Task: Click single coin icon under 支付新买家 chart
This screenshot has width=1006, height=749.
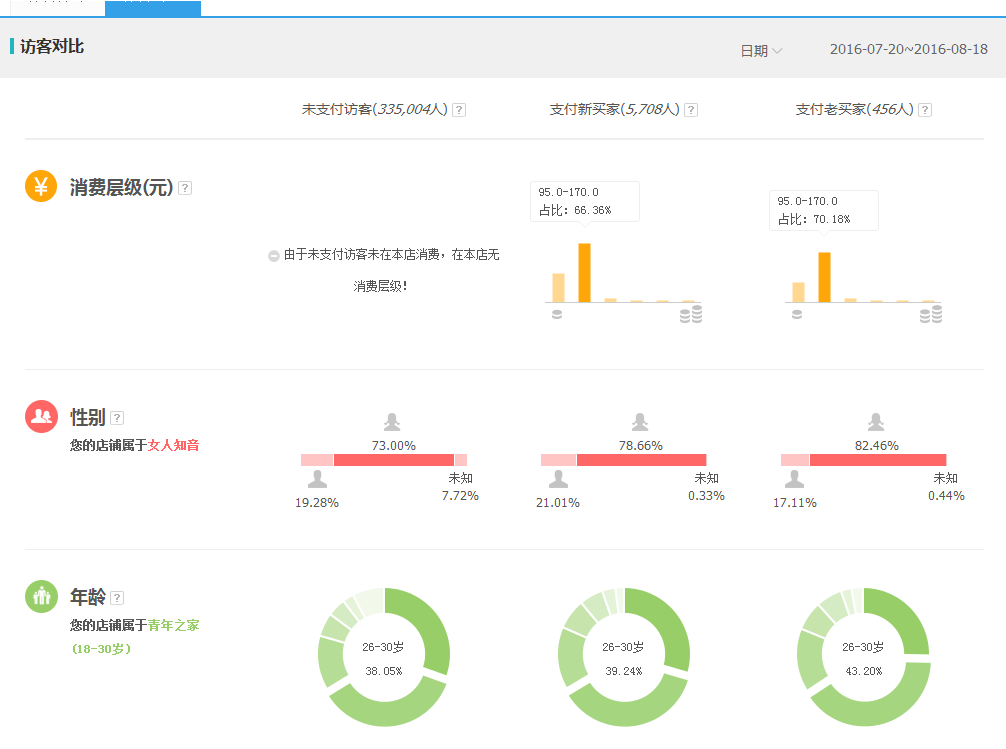Action: coord(557,314)
